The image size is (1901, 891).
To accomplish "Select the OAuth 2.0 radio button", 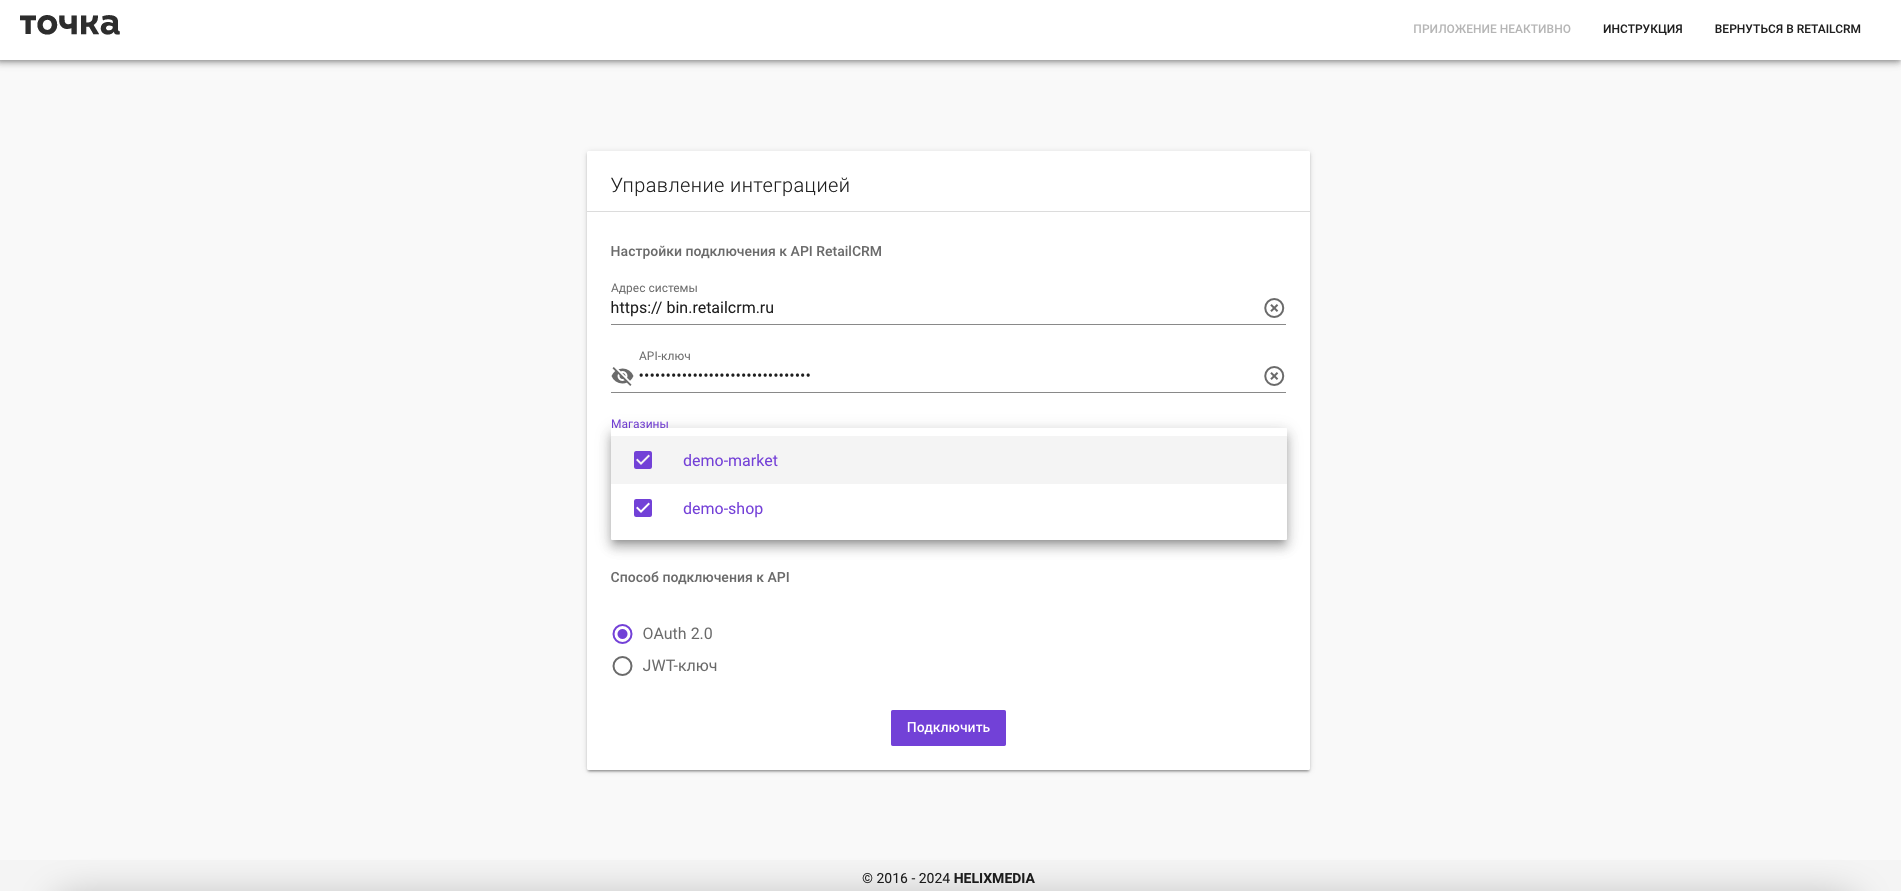I will (622, 634).
